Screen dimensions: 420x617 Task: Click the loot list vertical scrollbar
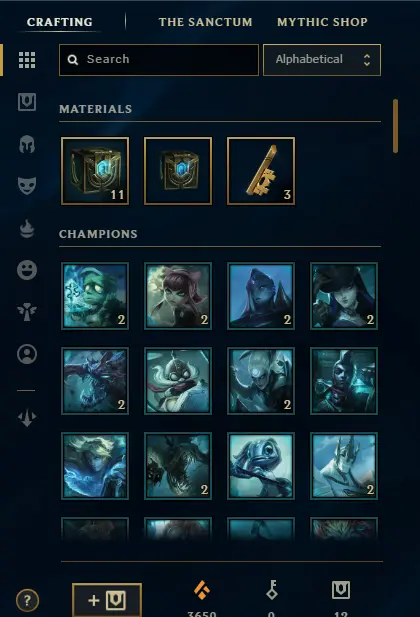click(395, 126)
